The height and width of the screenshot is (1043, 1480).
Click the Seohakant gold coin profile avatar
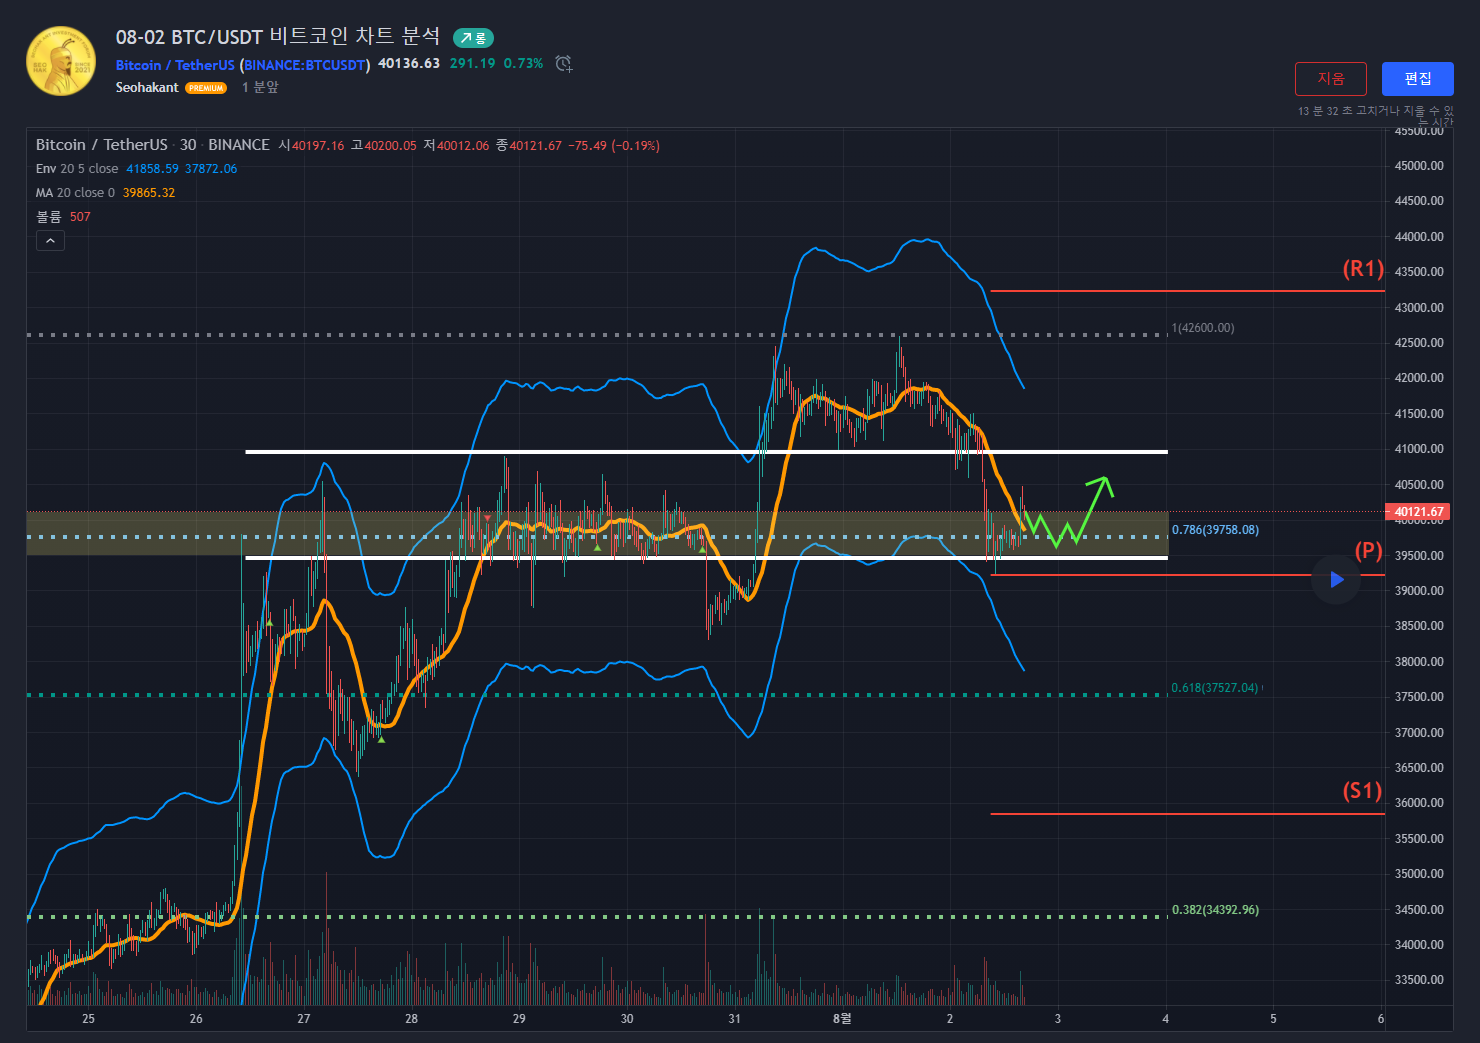click(61, 61)
